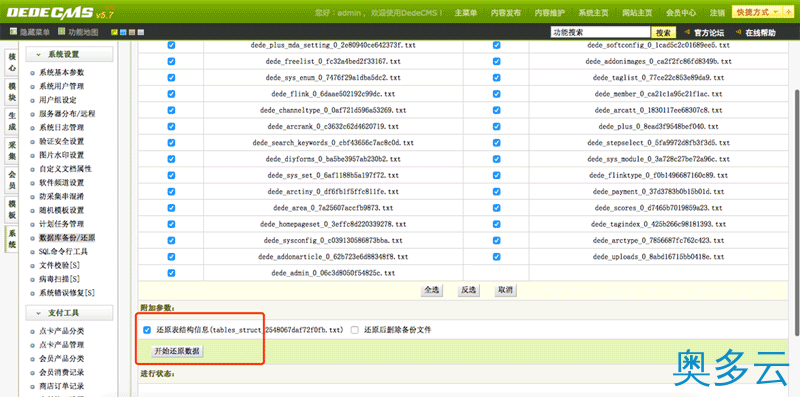The image size is (800, 397).
Task: Open 验证安全设置 in sidebar
Action: (61, 142)
